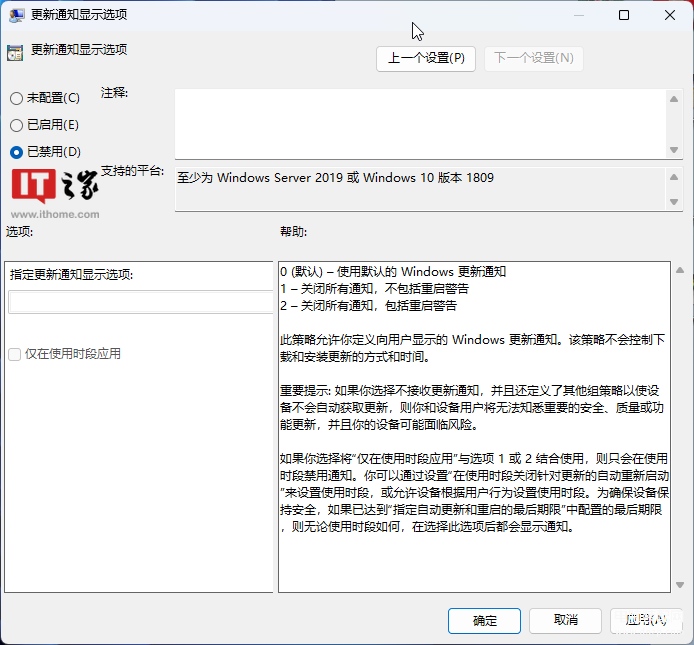Confirm with the 确定 button

[484, 621]
